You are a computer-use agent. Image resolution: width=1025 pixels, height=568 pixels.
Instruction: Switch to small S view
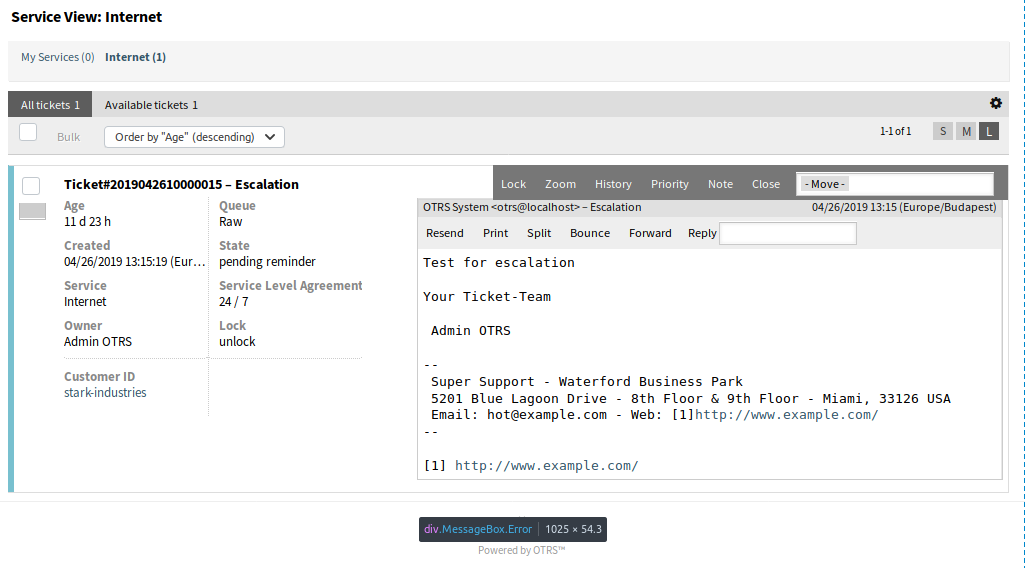(943, 131)
